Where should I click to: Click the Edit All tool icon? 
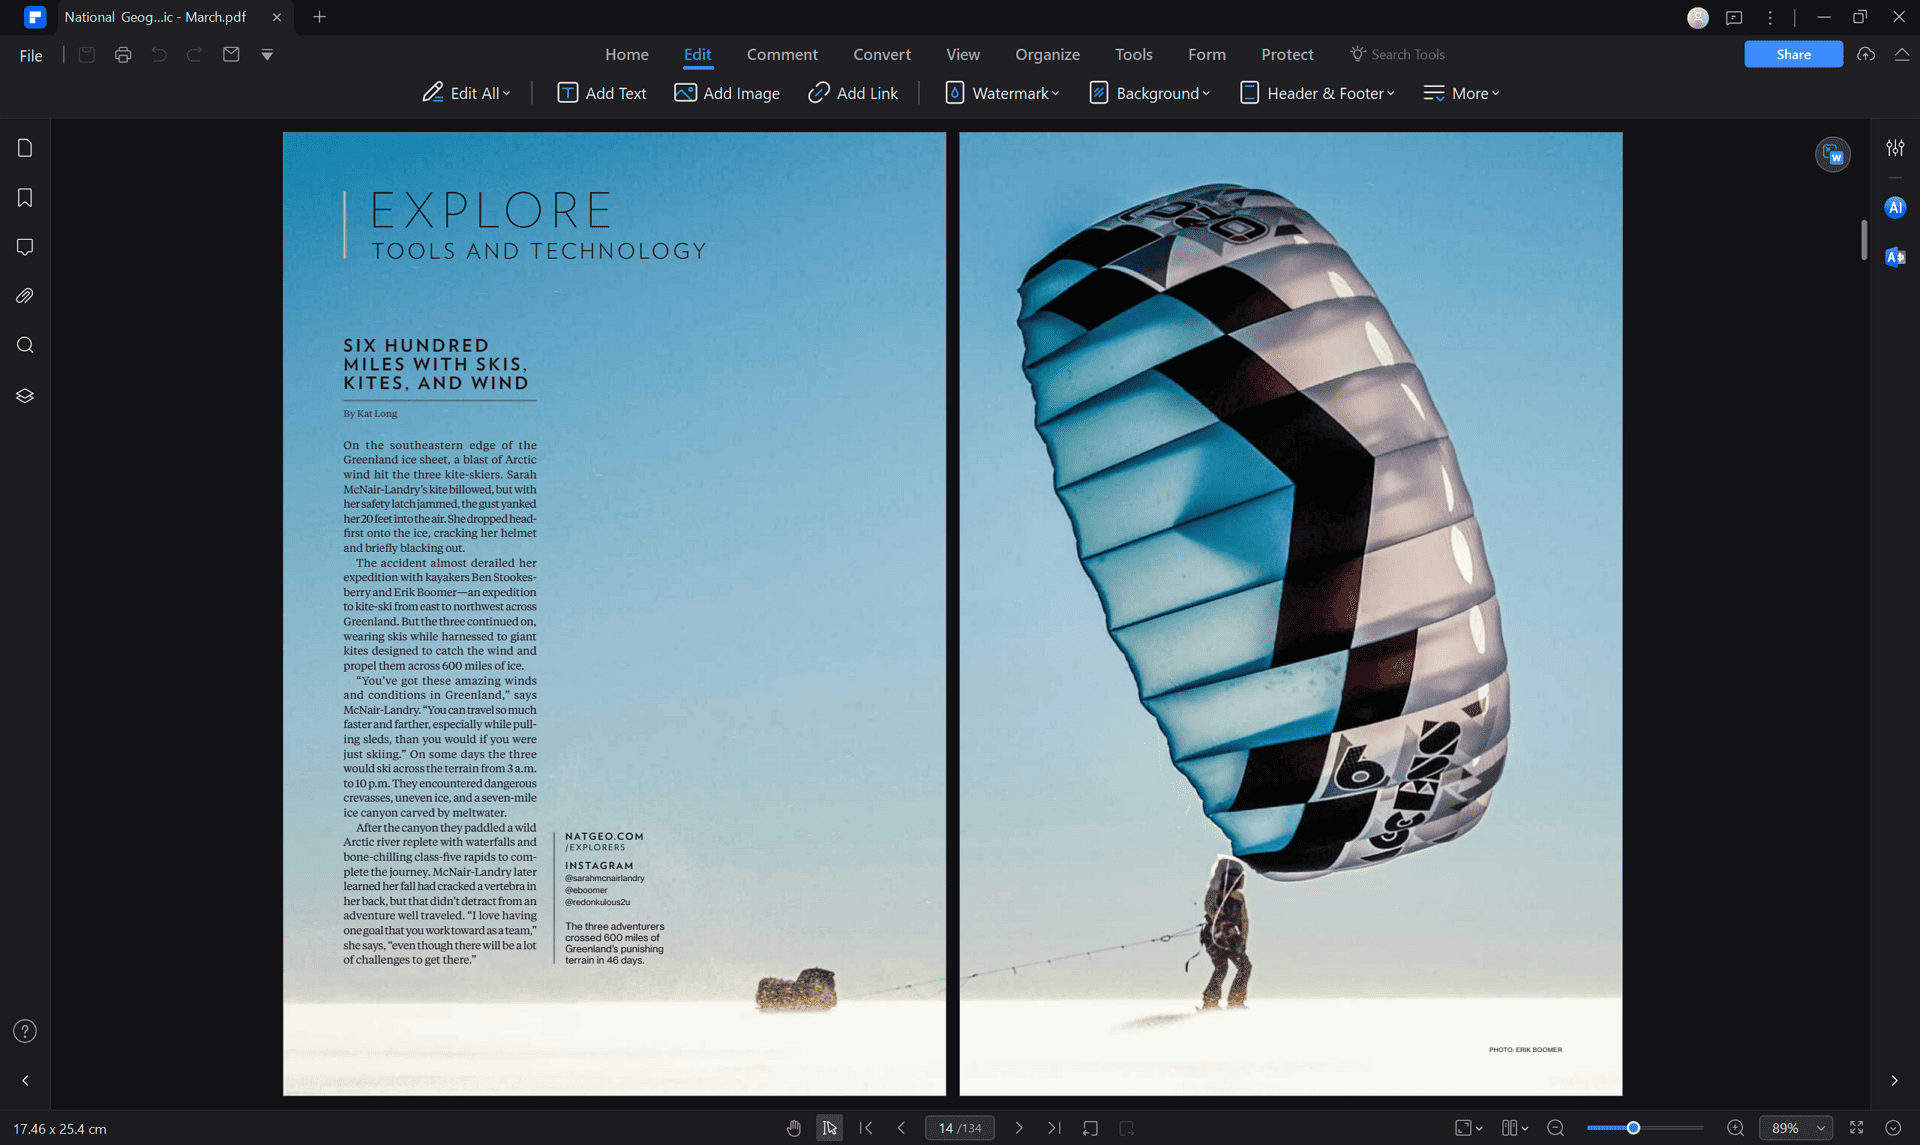431,93
